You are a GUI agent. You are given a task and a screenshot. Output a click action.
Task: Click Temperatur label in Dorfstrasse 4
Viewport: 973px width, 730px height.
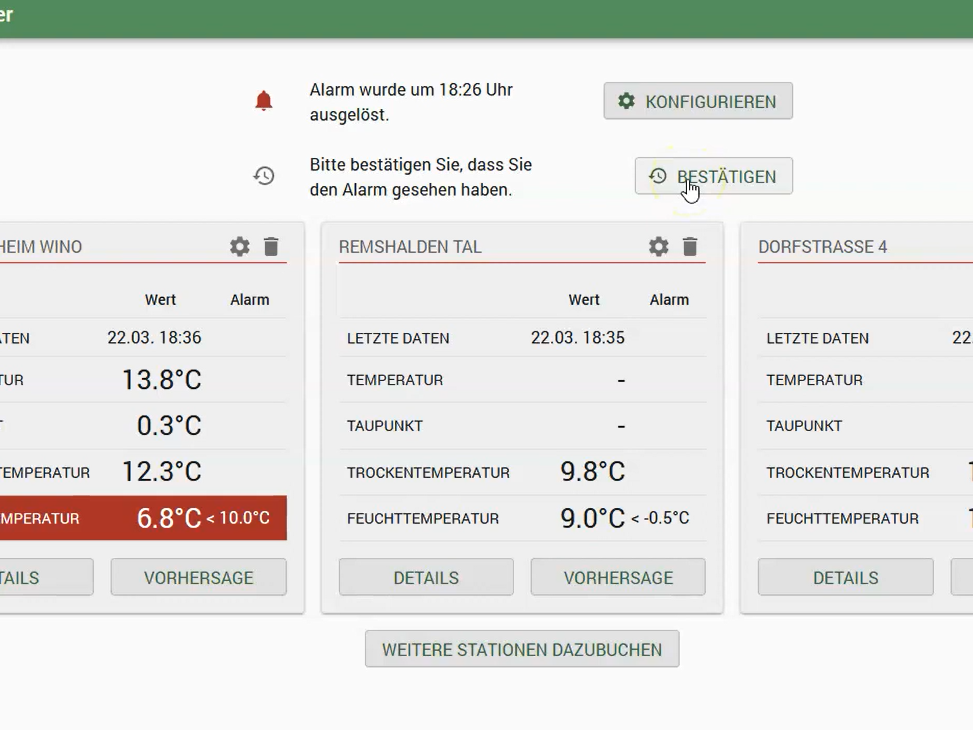coord(814,380)
